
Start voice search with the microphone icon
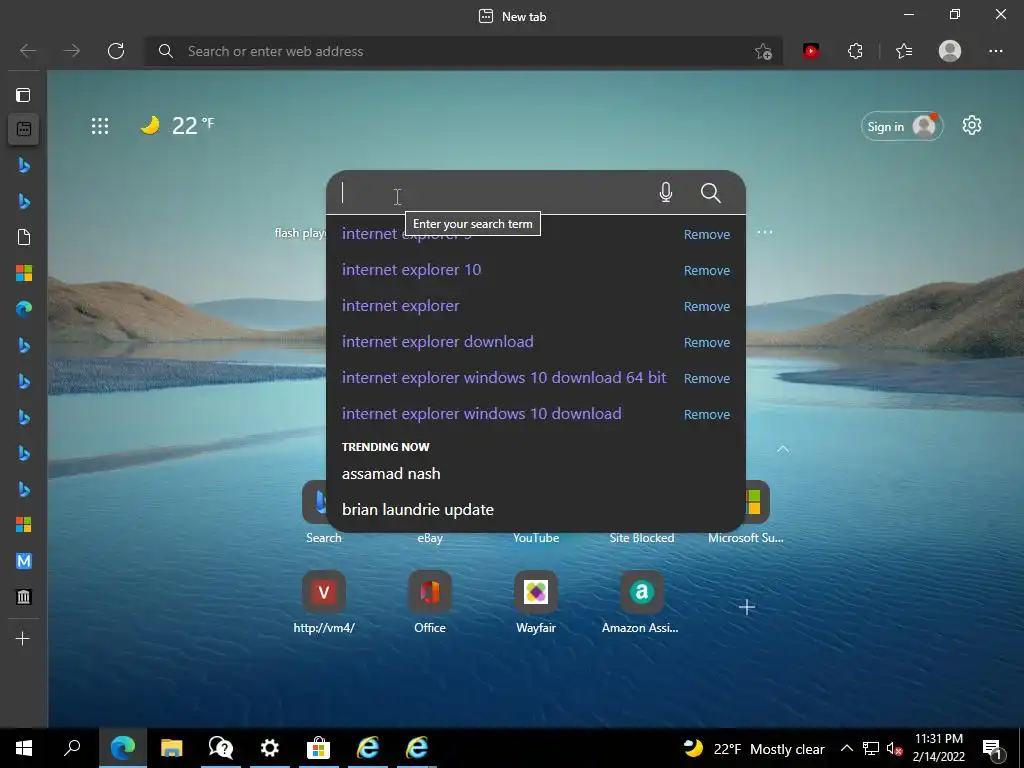(x=665, y=193)
